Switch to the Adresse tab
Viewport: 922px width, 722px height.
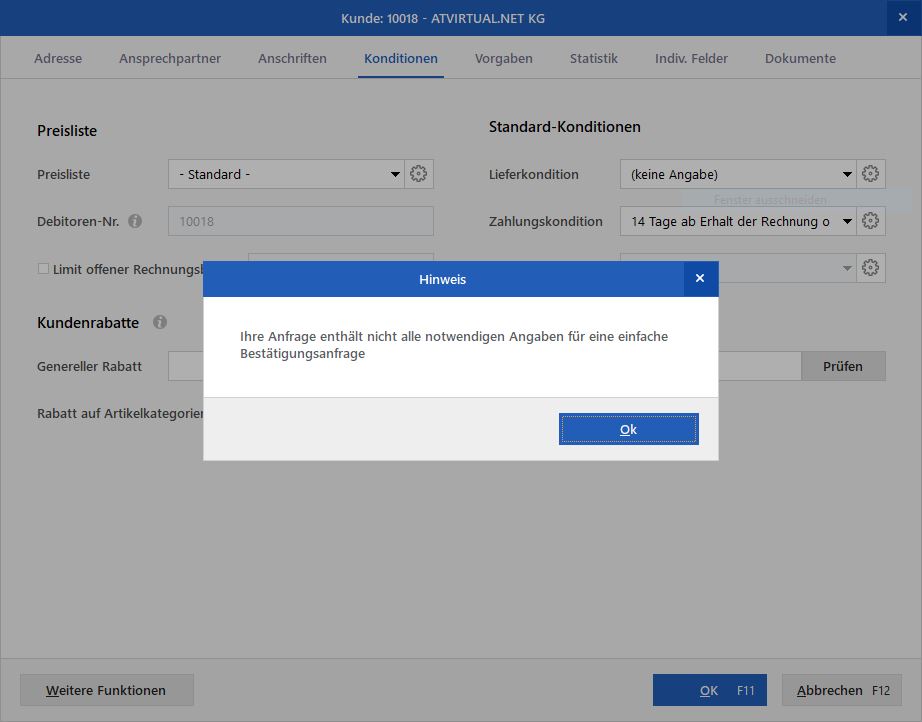pyautogui.click(x=58, y=58)
